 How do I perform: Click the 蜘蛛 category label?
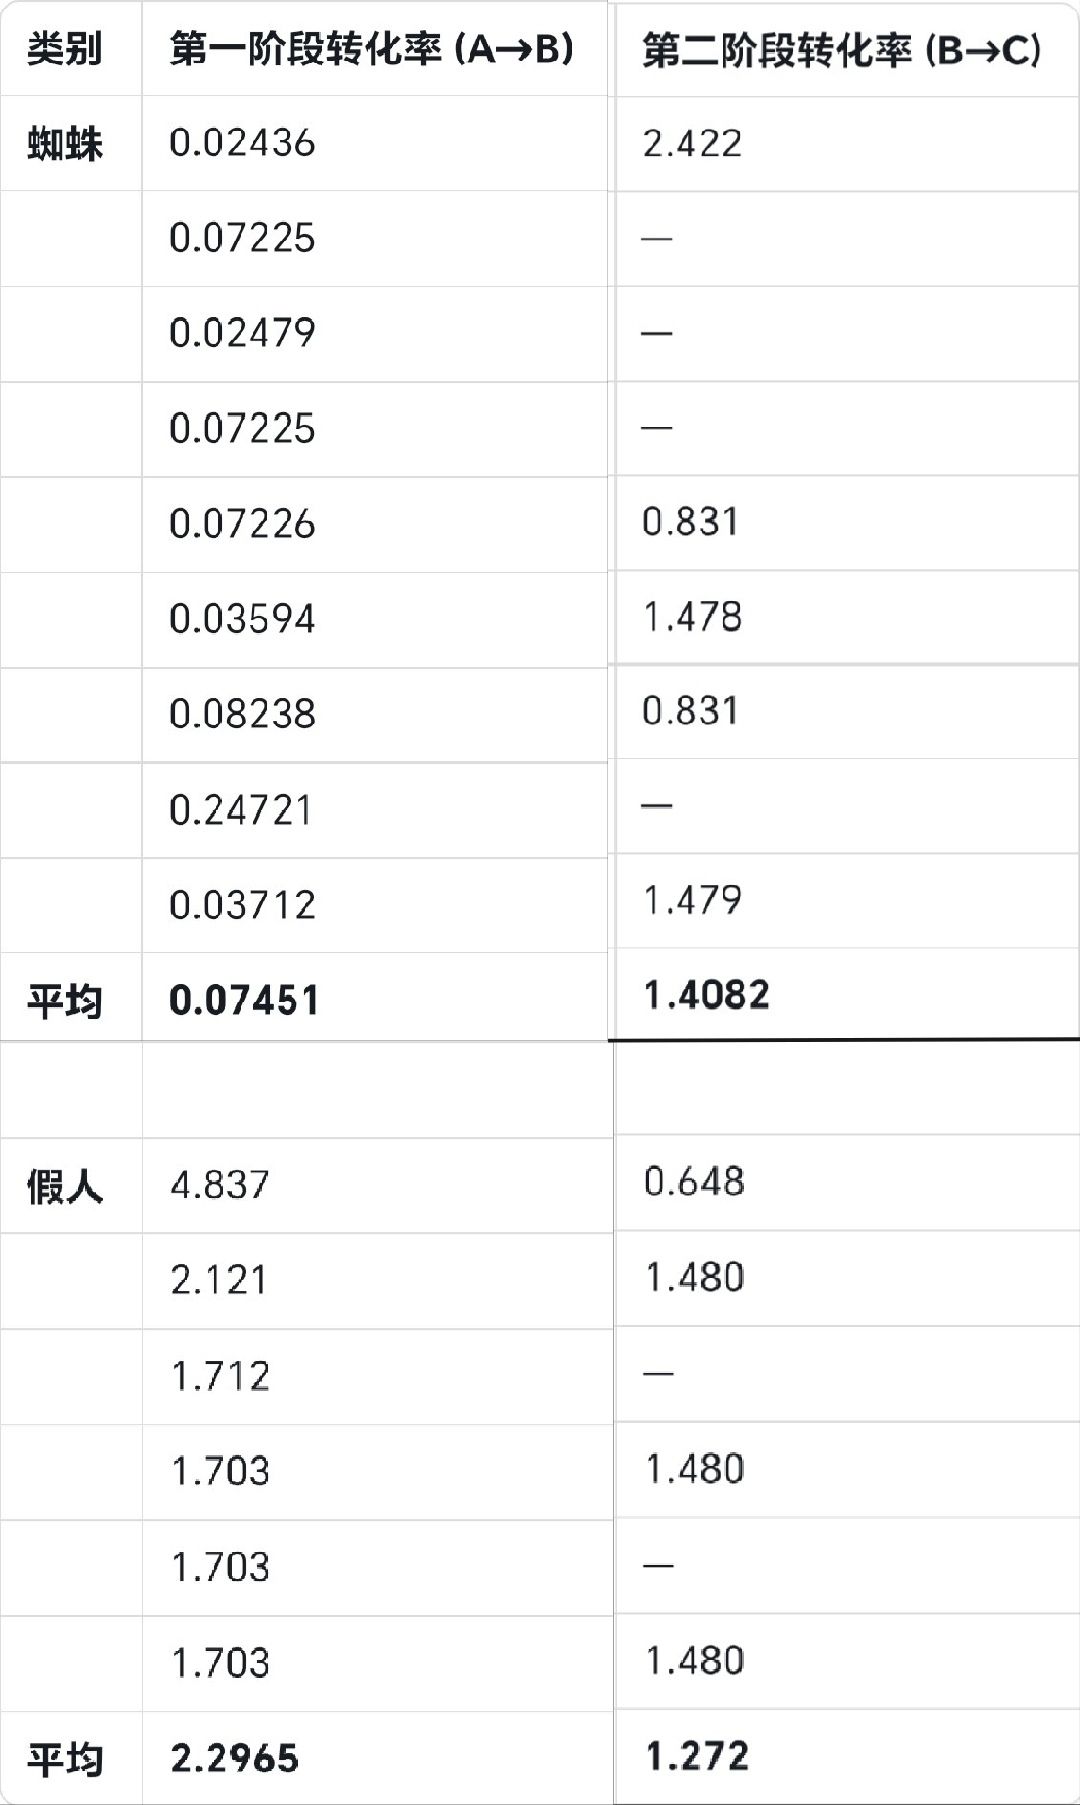65,144
